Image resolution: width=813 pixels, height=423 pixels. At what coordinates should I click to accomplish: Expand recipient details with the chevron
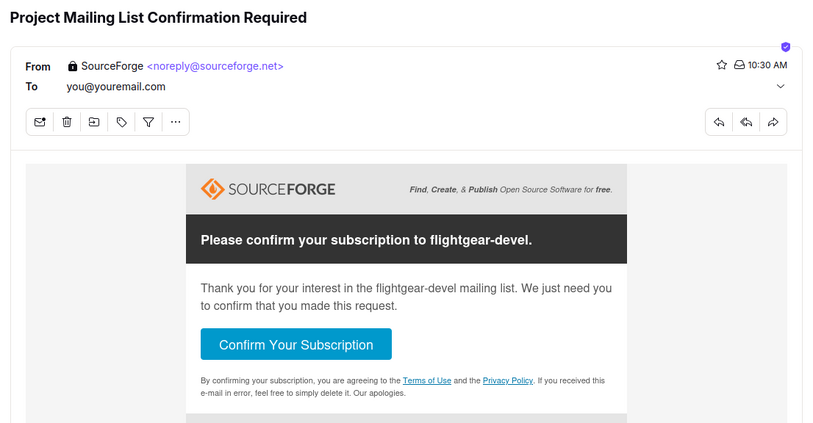(780, 86)
